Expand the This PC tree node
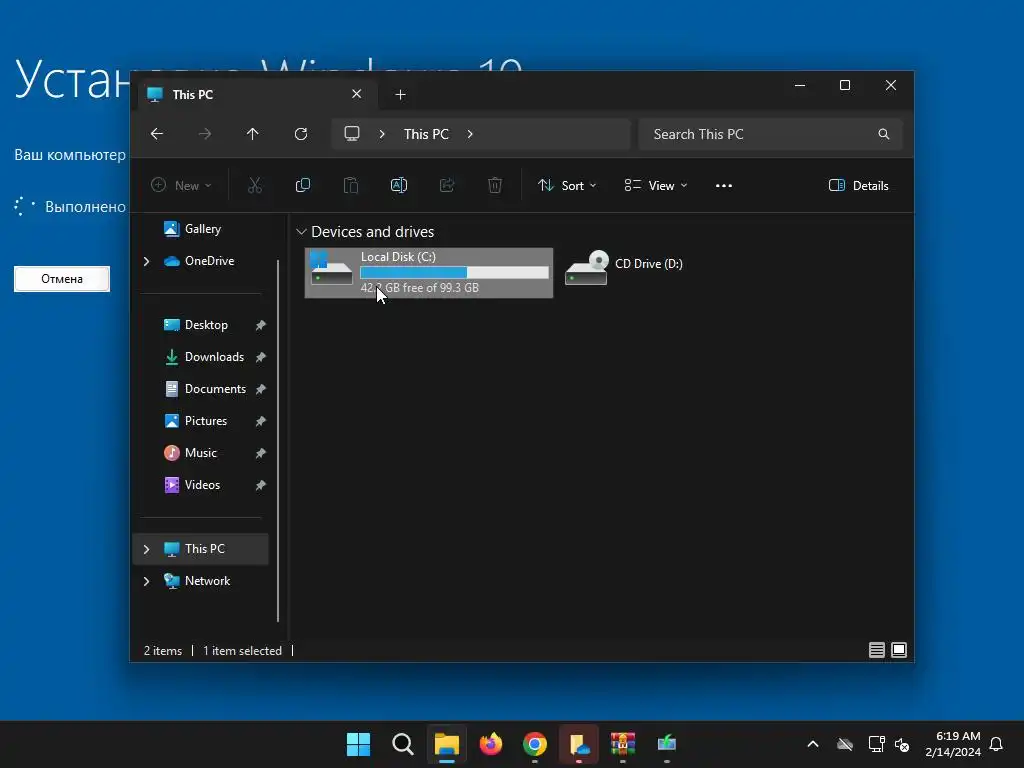Viewport: 1024px width, 768px height. [x=146, y=549]
